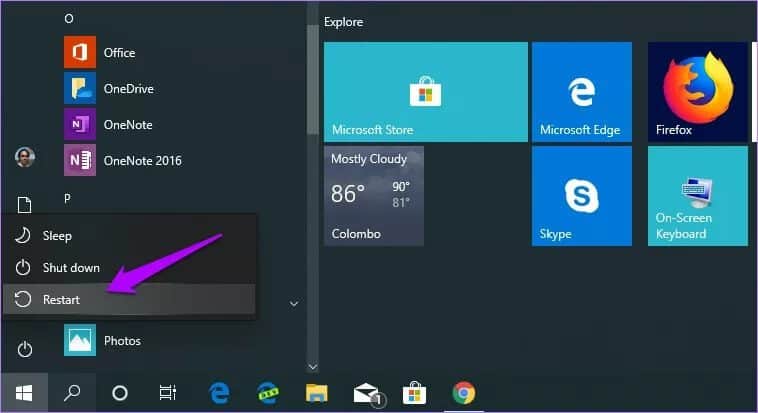
Task: Open the On-Screen Keyboard tile
Action: pyautogui.click(x=698, y=196)
